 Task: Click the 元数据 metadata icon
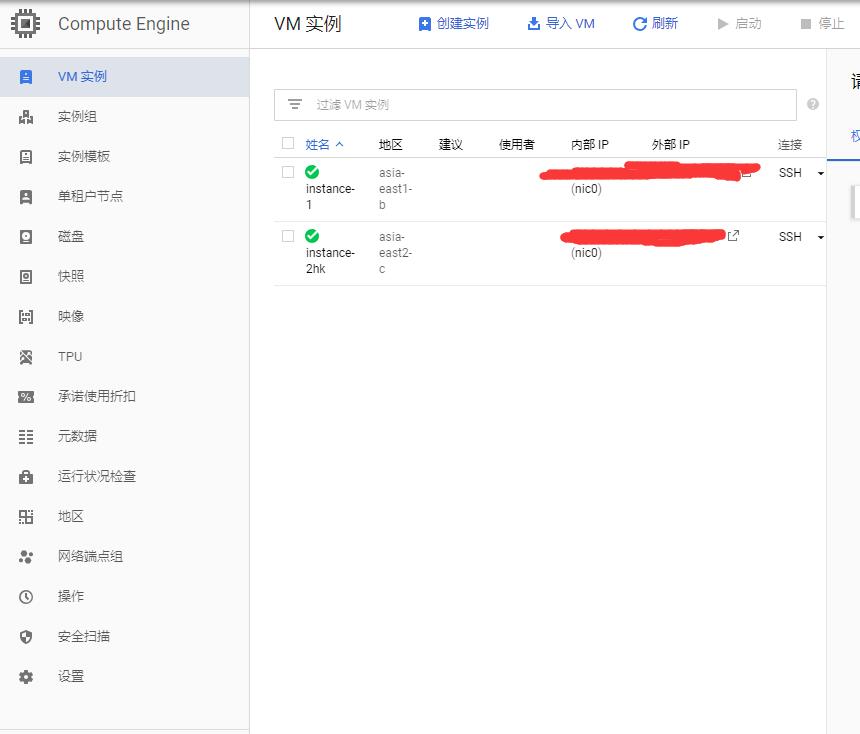point(26,437)
